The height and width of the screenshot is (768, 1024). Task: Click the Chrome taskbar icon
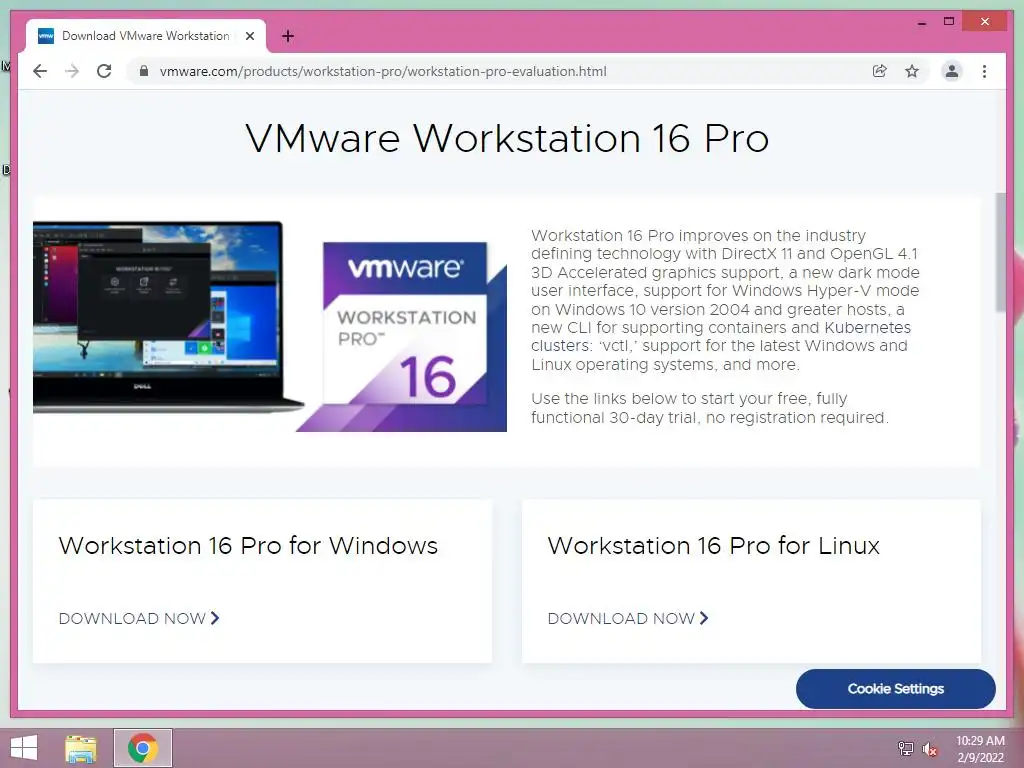[142, 748]
